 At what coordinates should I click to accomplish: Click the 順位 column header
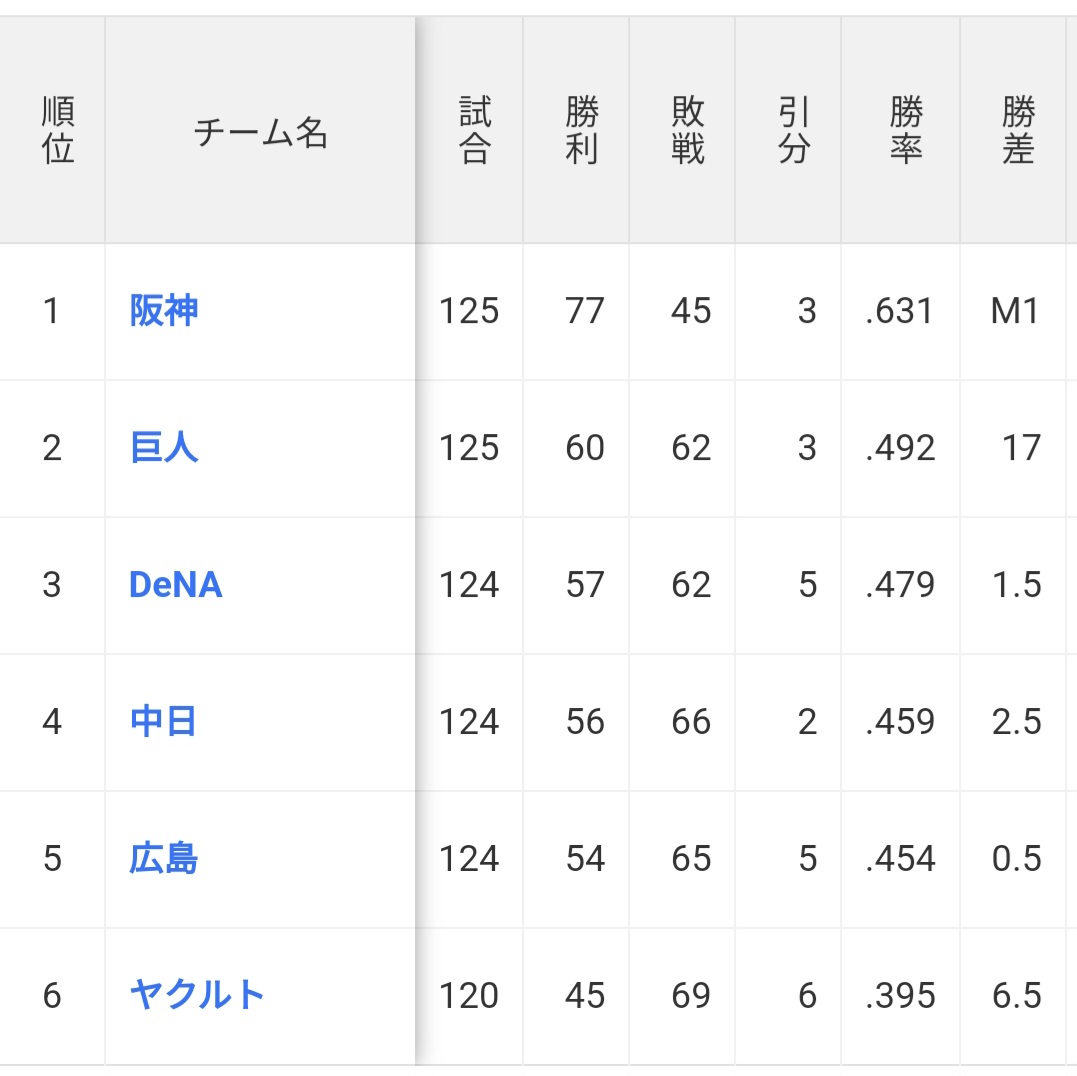pyautogui.click(x=58, y=131)
